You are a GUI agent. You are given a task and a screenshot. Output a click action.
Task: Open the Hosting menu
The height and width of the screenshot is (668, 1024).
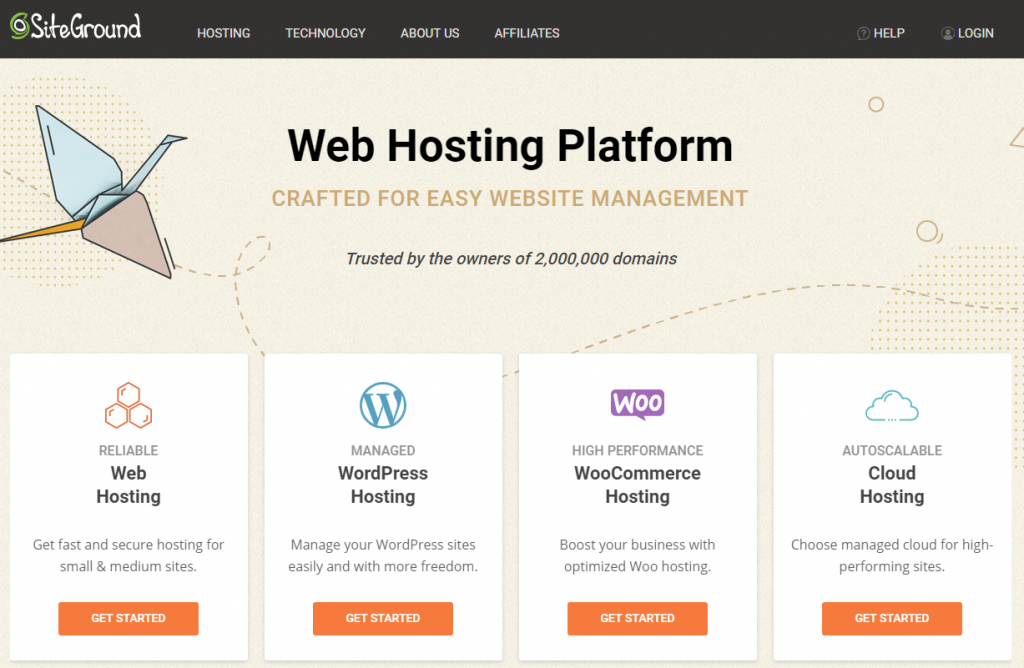tap(223, 33)
